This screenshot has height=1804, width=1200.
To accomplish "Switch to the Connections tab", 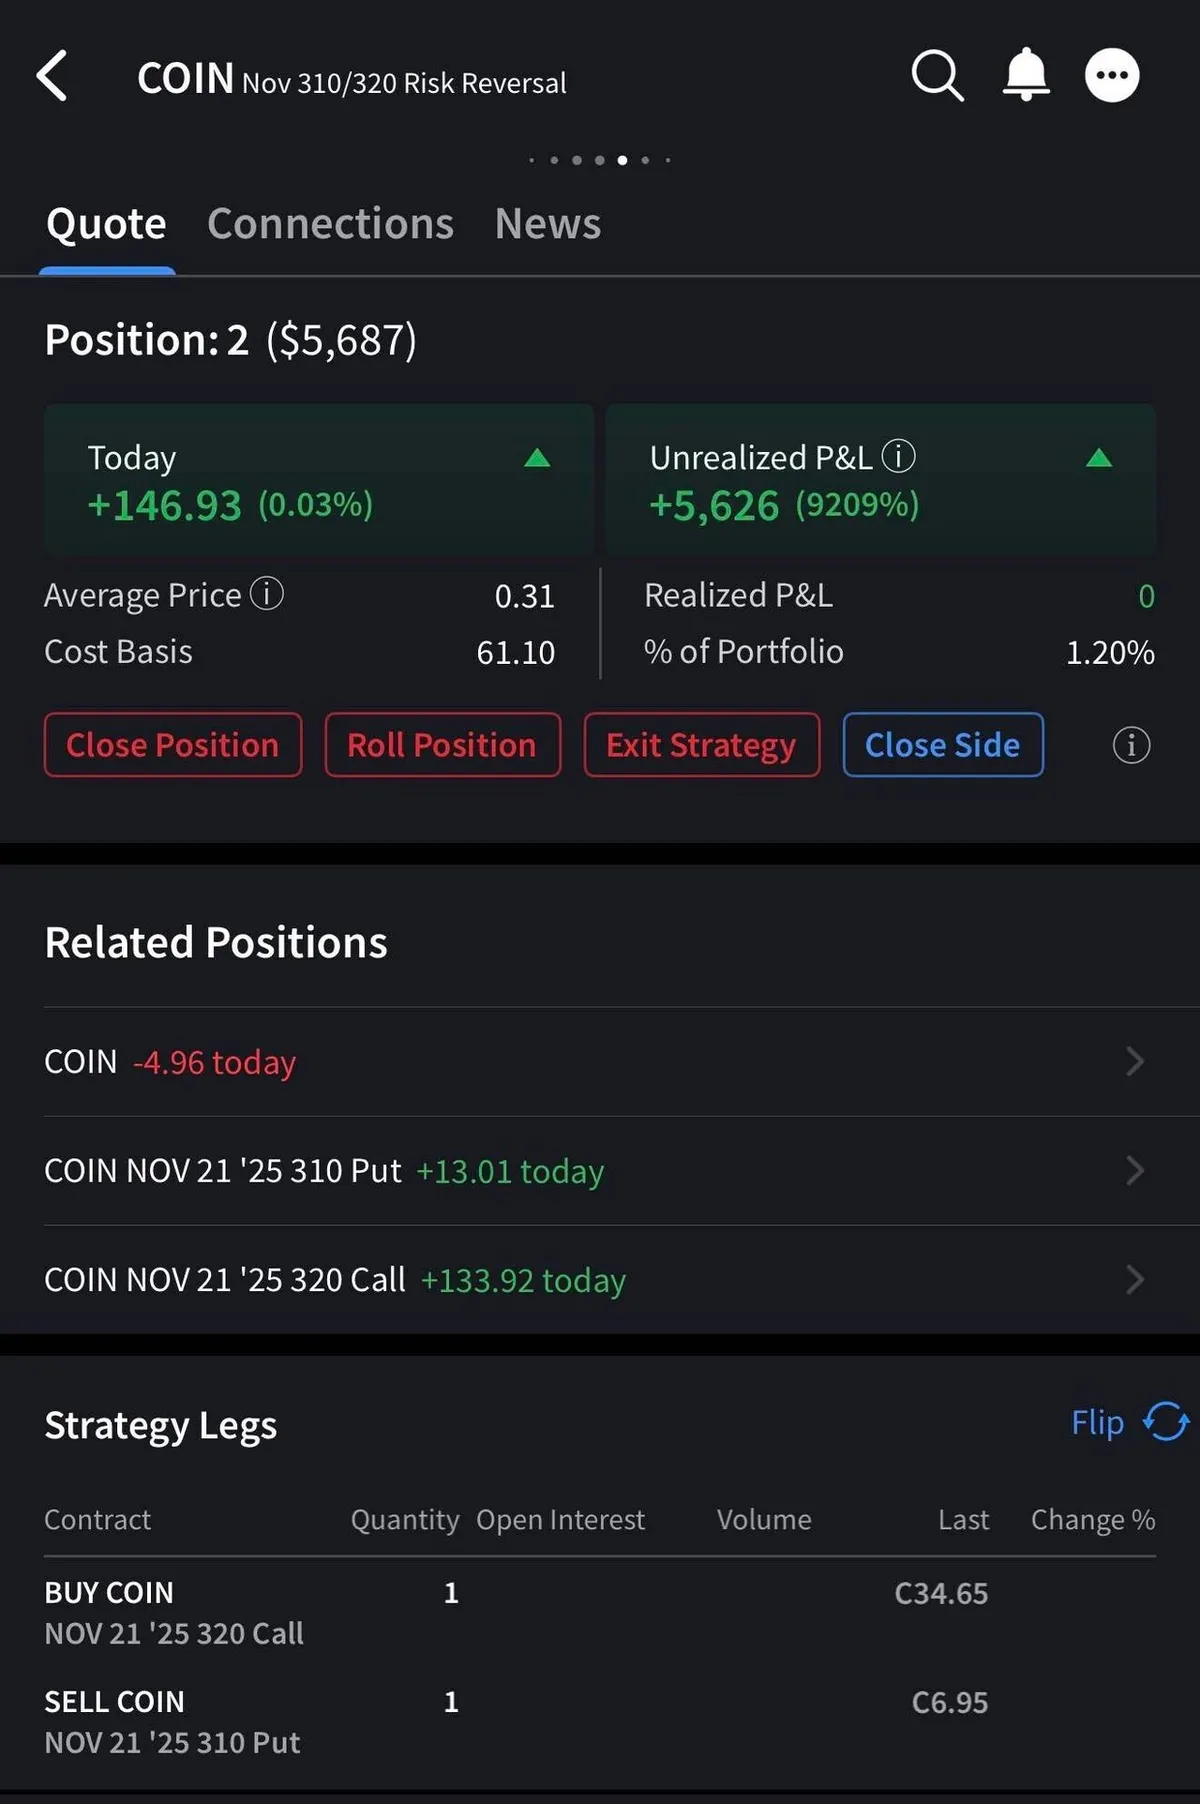I will tap(330, 224).
